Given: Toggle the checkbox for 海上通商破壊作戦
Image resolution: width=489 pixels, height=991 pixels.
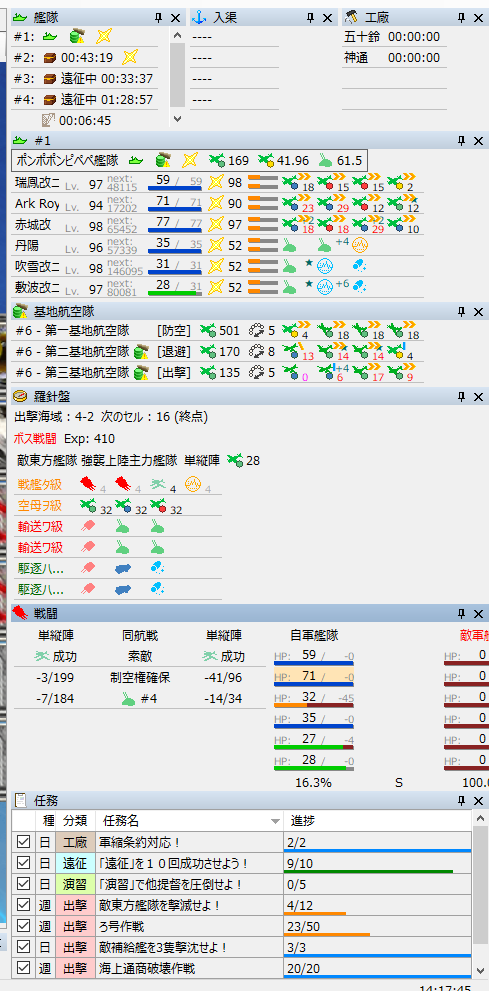Looking at the screenshot, I should (23, 968).
